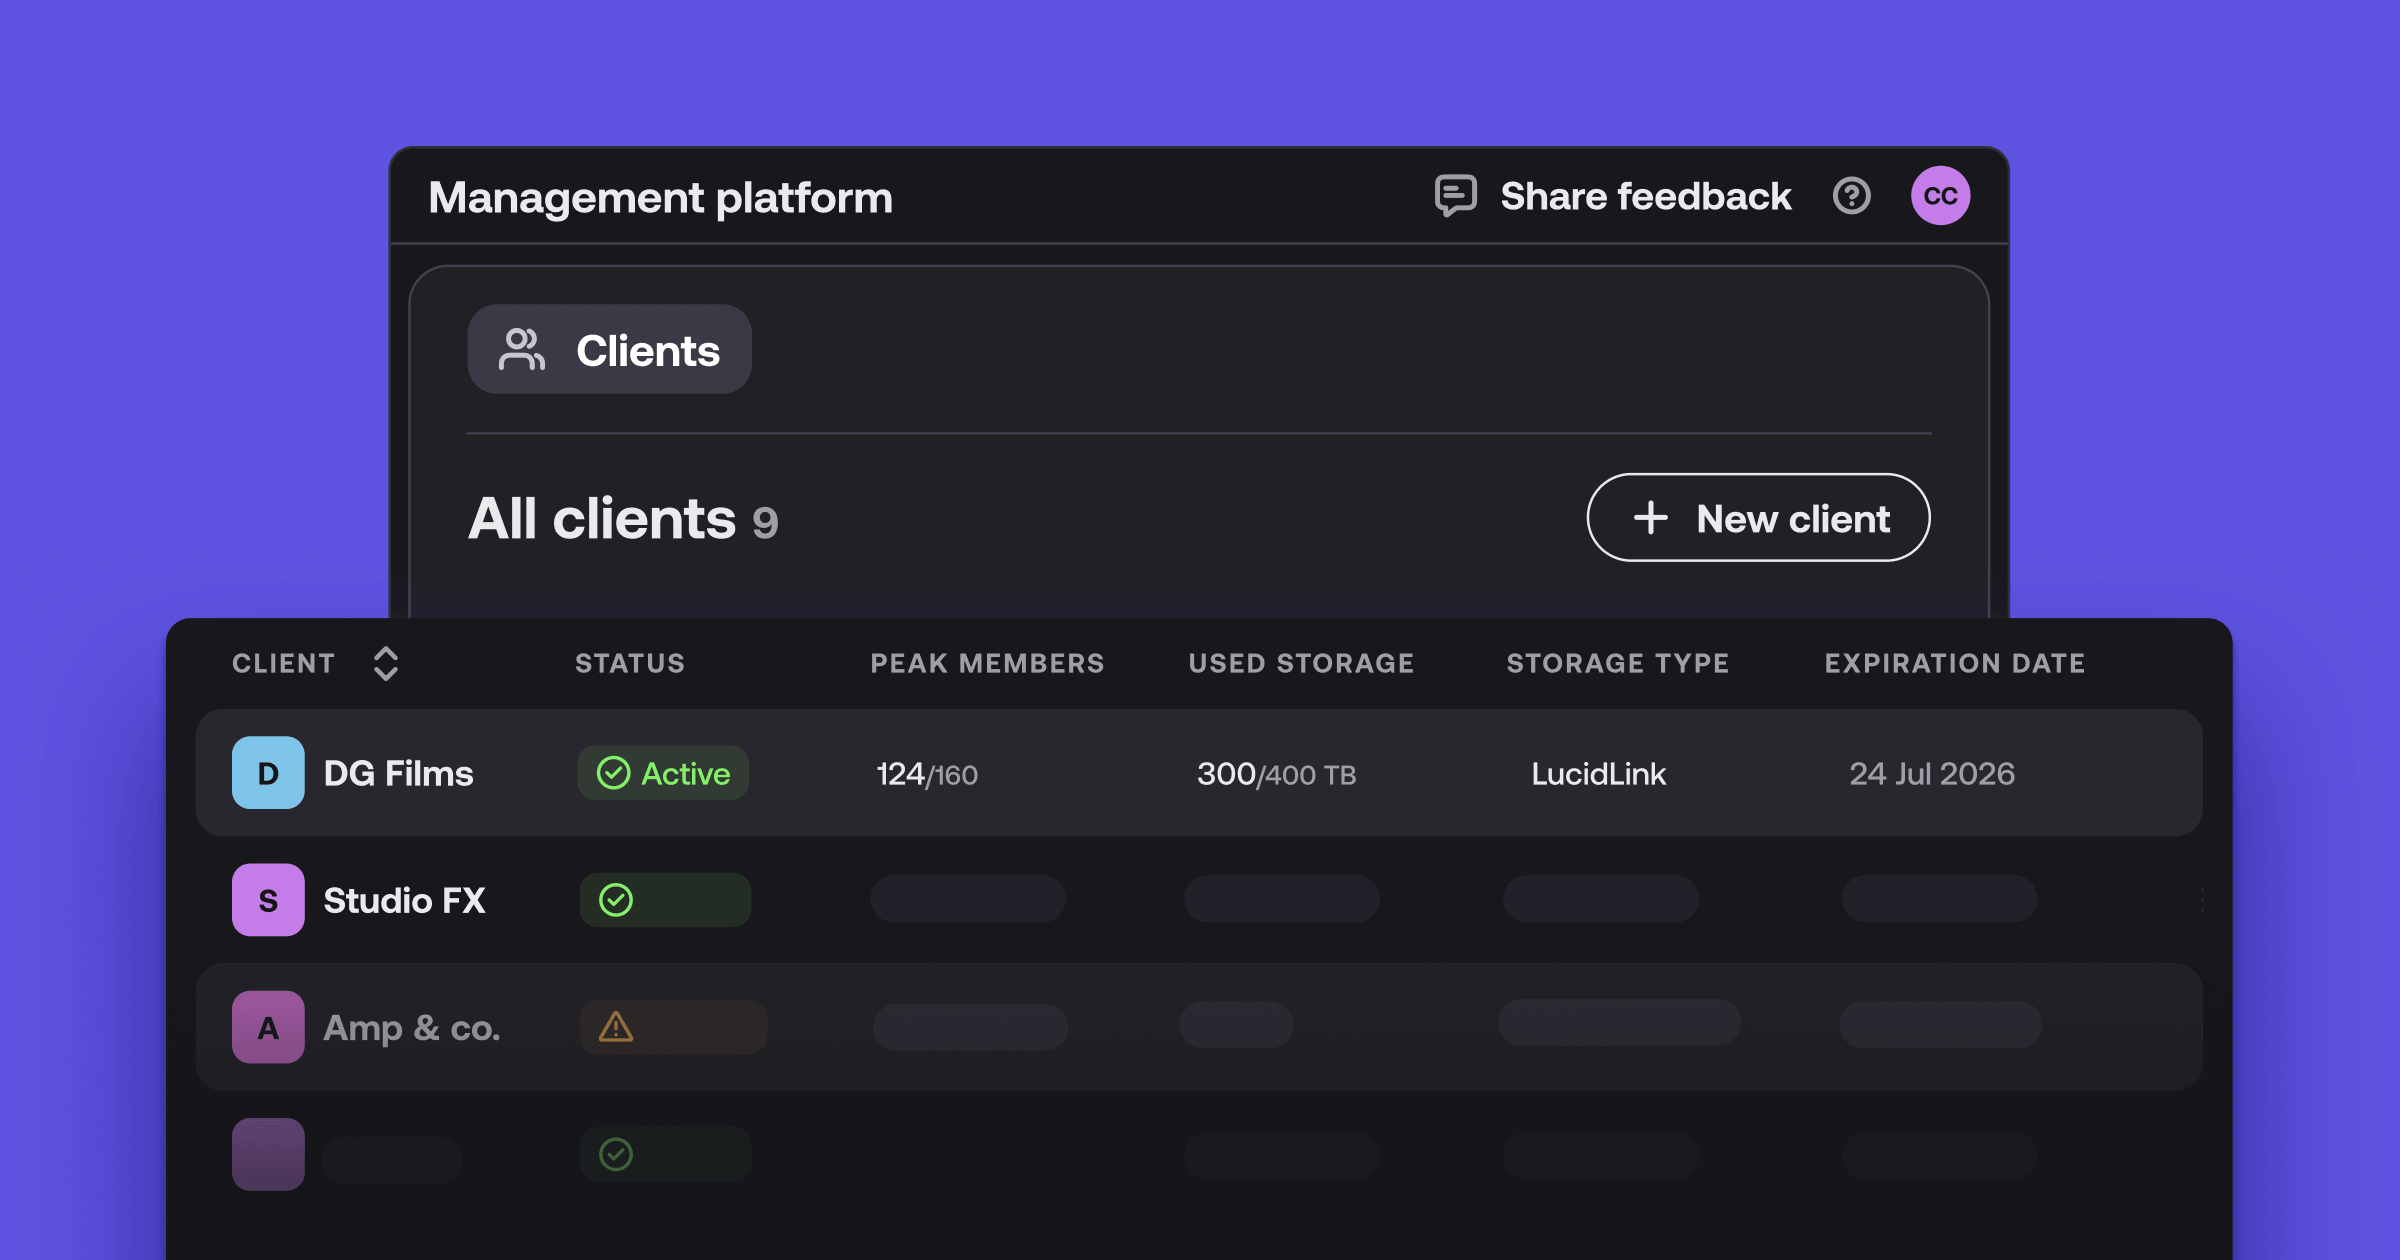Viewport: 2400px width, 1260px height.
Task: Click the DG Films D avatar
Action: [x=268, y=773]
